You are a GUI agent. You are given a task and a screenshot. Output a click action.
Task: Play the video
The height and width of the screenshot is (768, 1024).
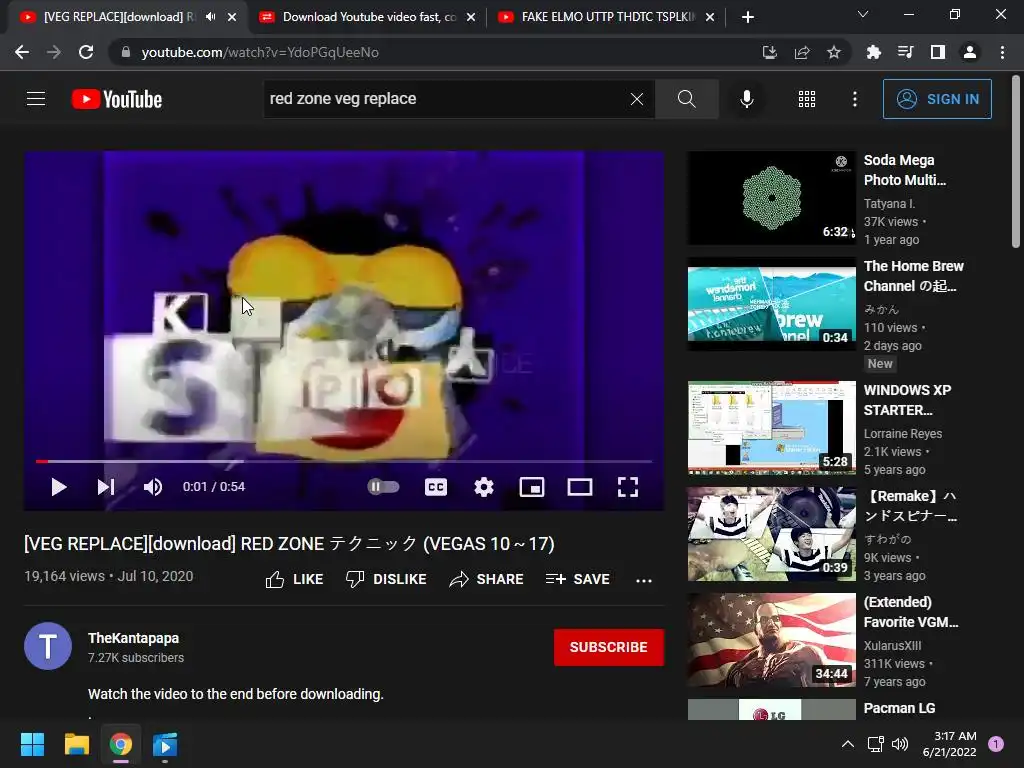59,487
